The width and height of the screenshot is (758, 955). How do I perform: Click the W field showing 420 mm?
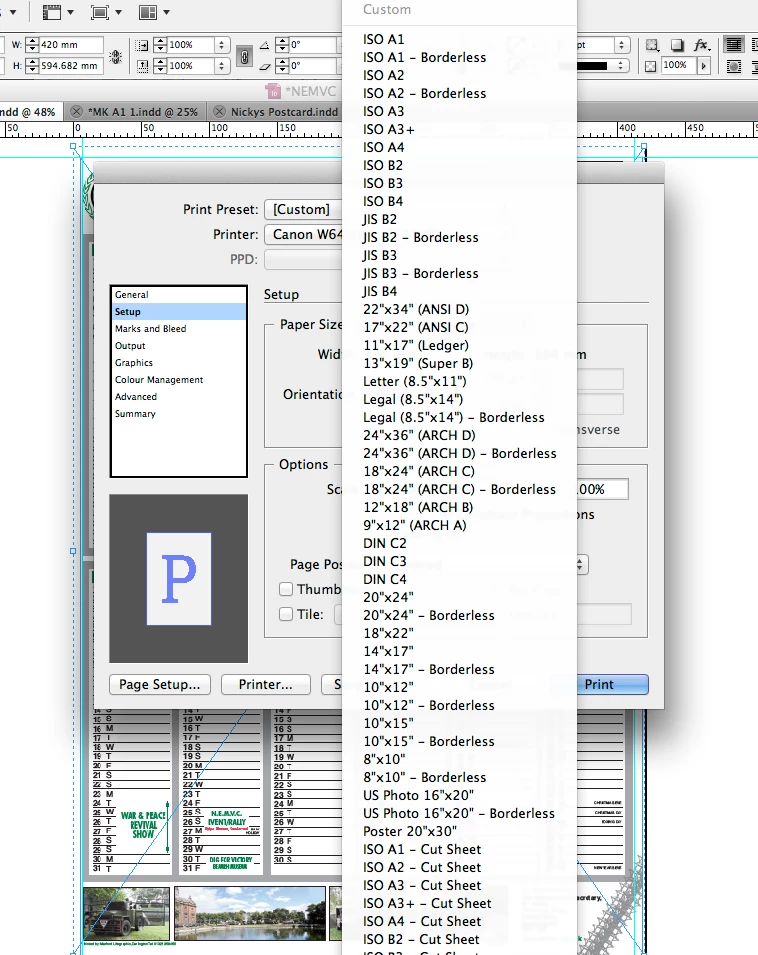click(71, 45)
